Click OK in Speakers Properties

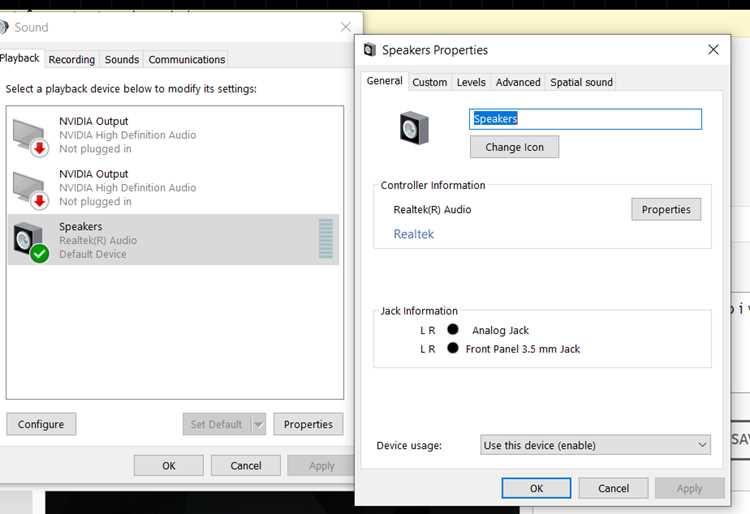point(536,488)
